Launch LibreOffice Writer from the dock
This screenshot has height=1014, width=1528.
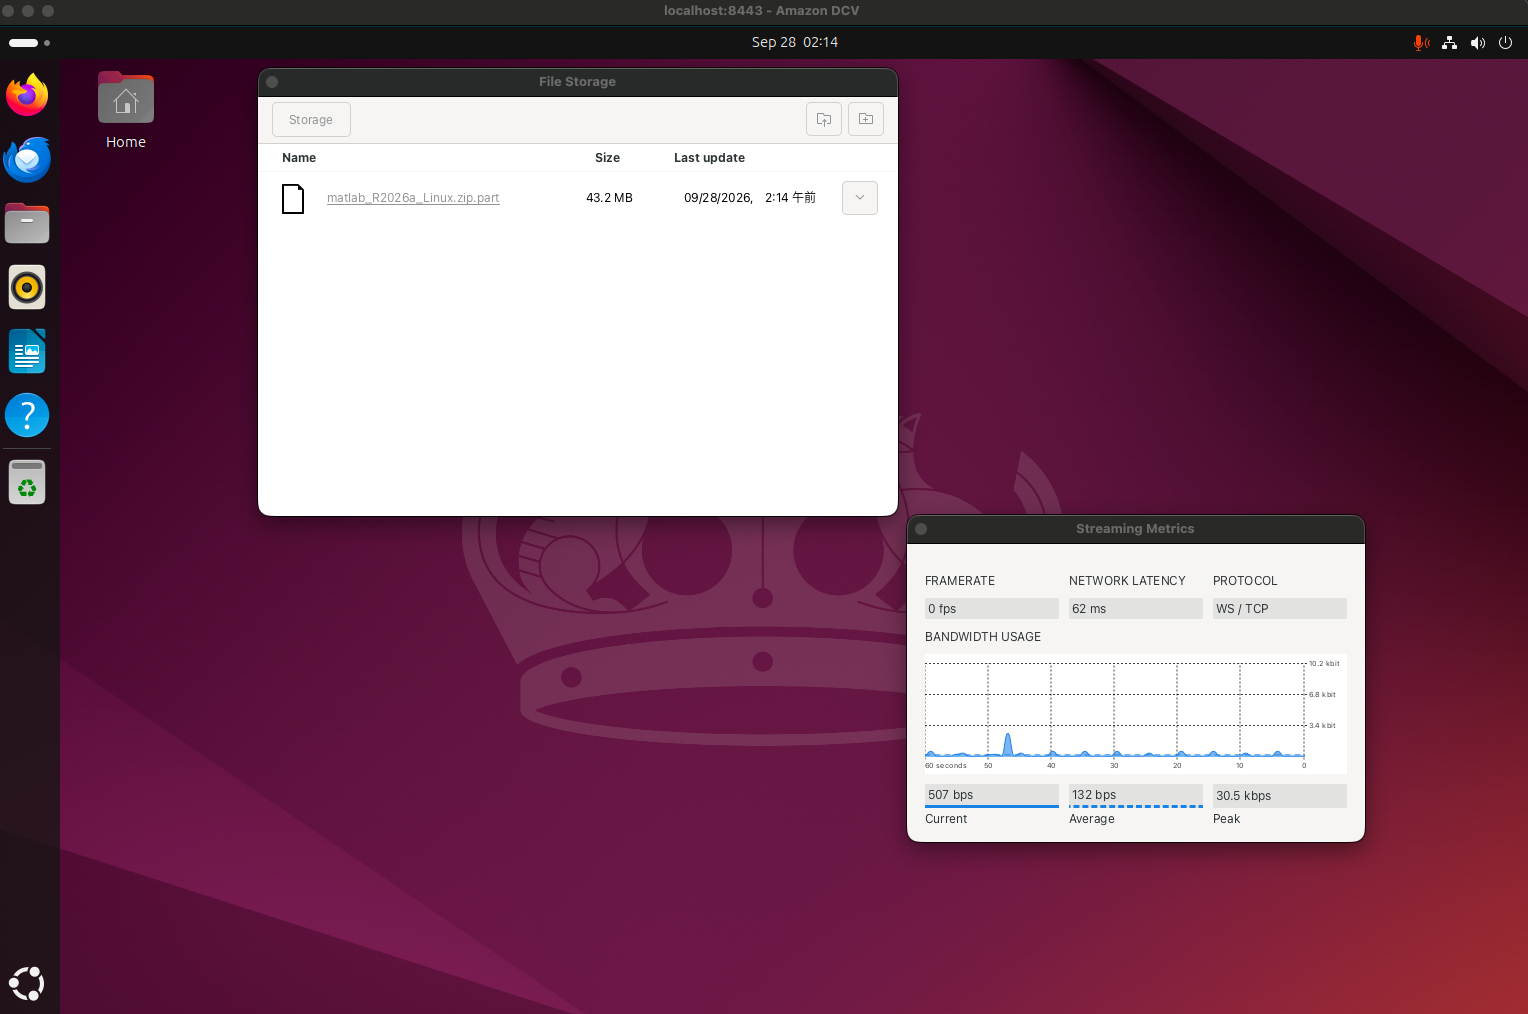[x=27, y=351]
